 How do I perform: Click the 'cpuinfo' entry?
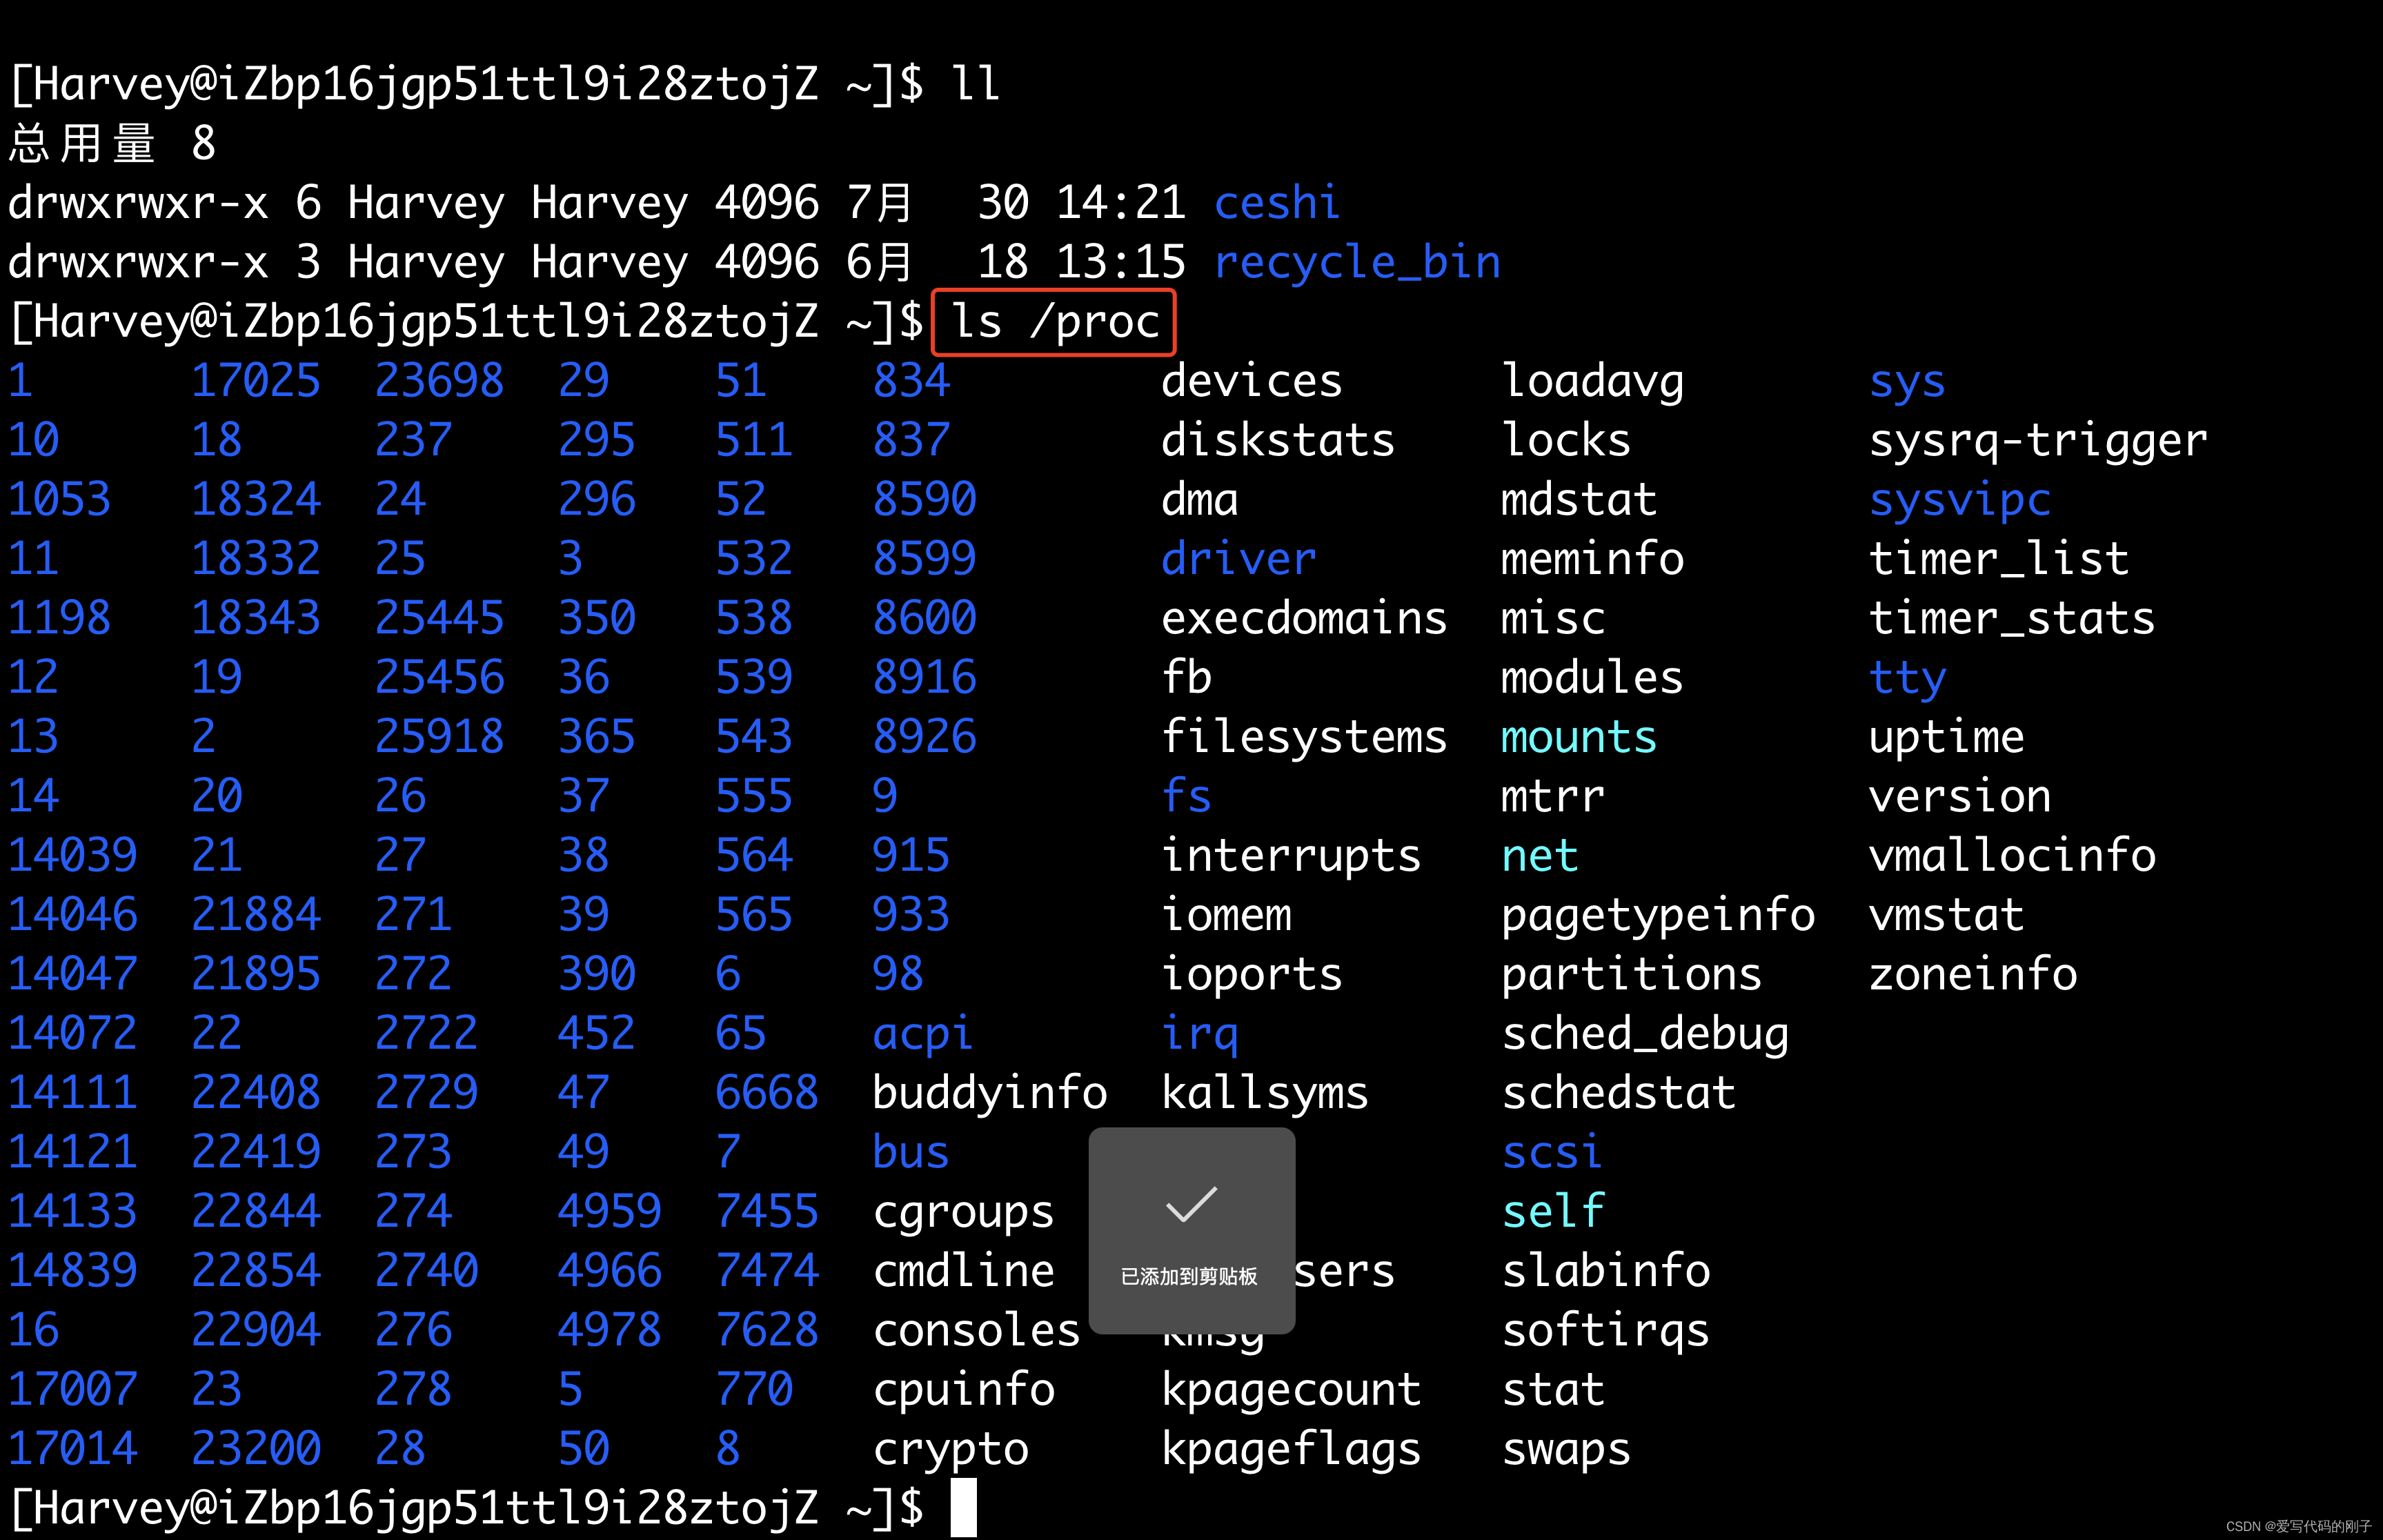pyautogui.click(x=963, y=1390)
